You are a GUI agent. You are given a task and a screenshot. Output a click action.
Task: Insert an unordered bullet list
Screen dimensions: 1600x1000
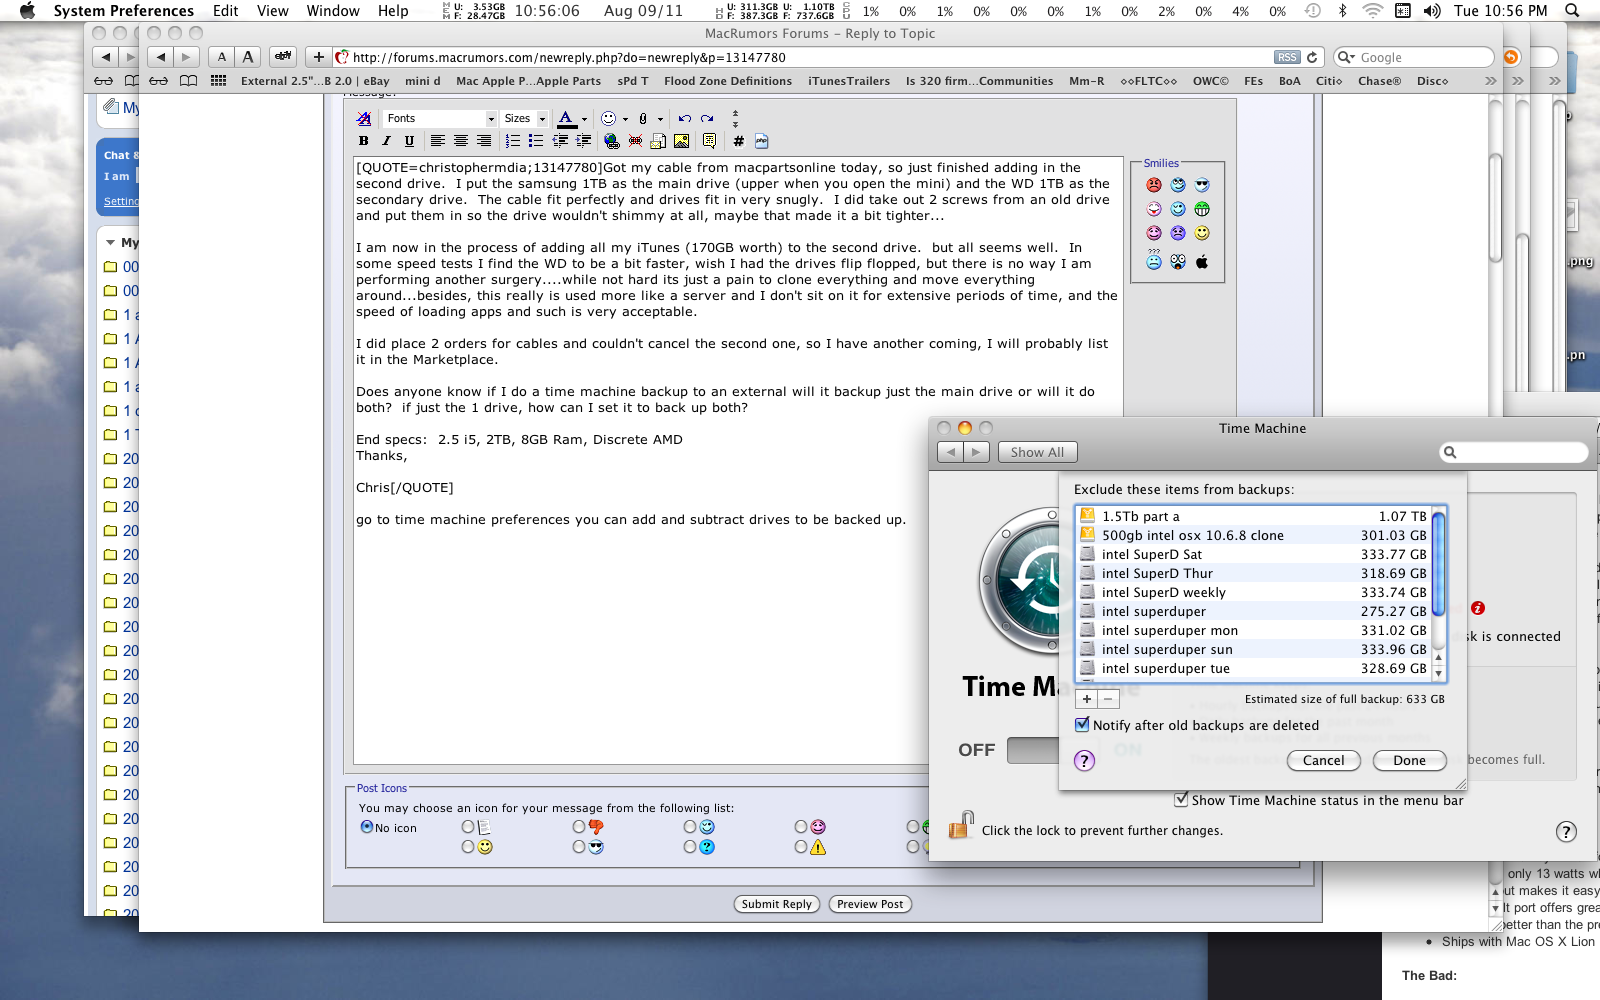pyautogui.click(x=536, y=141)
